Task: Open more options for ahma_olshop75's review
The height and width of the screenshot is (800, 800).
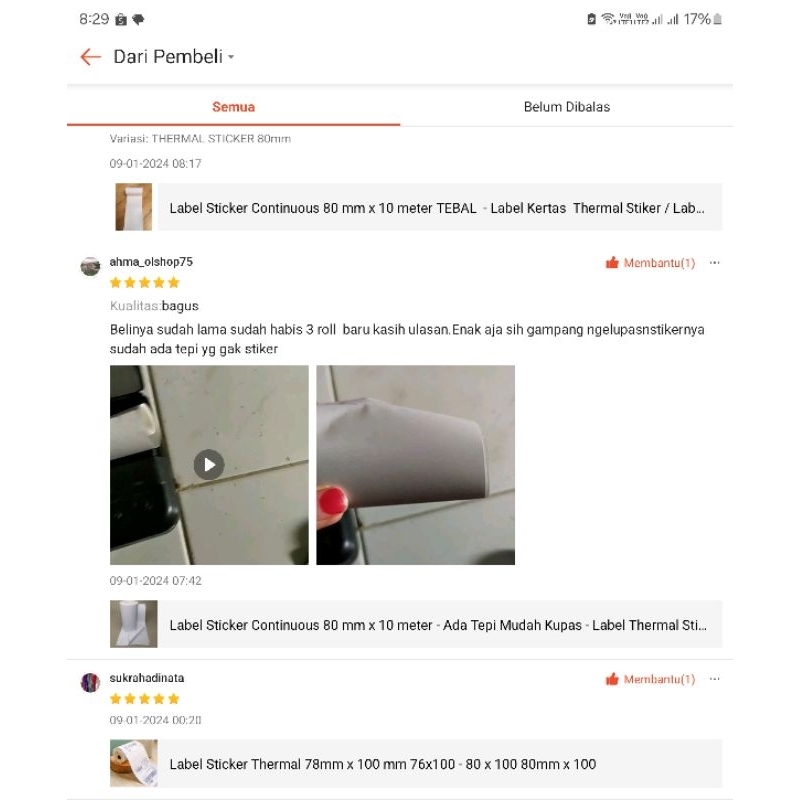Action: pyautogui.click(x=714, y=263)
